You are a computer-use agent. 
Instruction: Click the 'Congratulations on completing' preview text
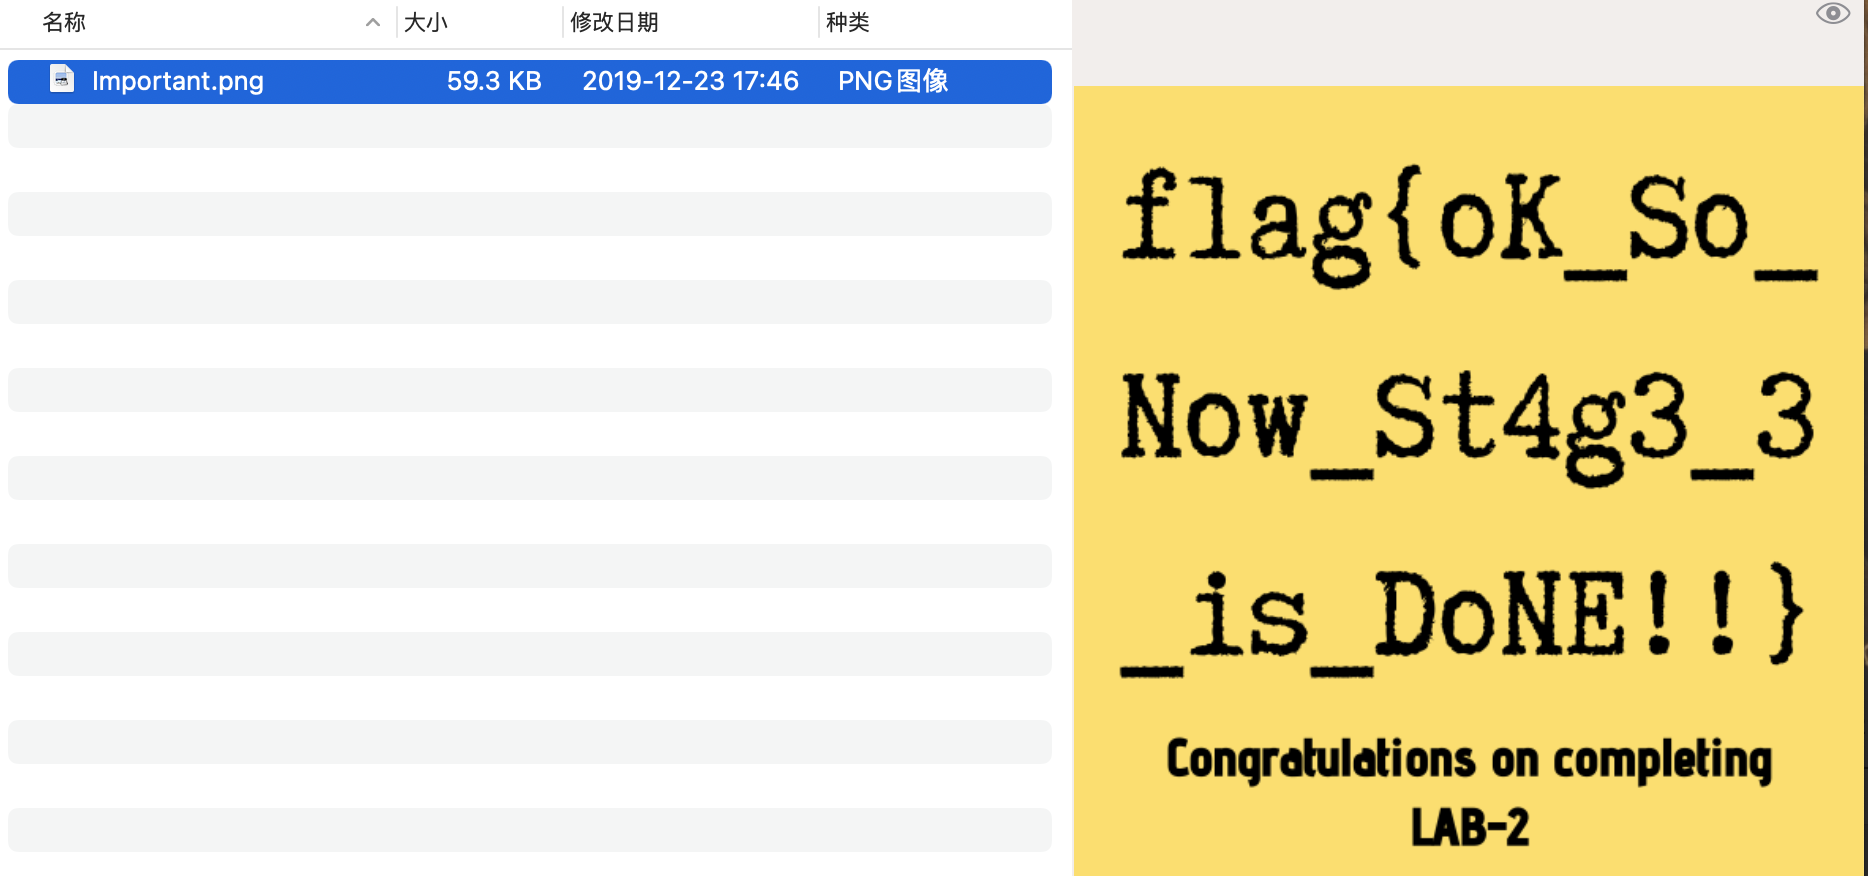point(1468,760)
